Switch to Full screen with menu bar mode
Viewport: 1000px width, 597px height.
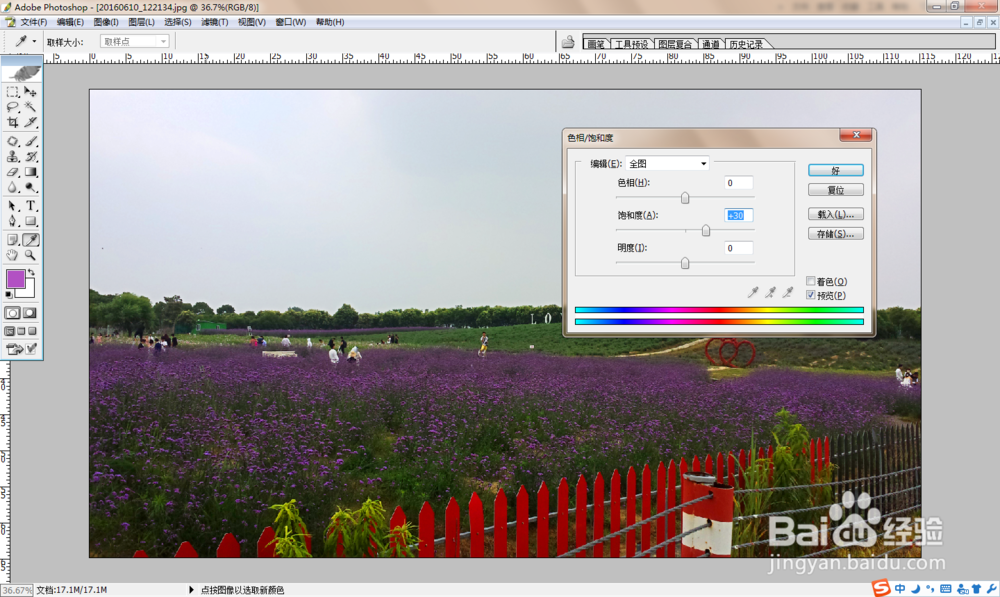click(x=21, y=332)
